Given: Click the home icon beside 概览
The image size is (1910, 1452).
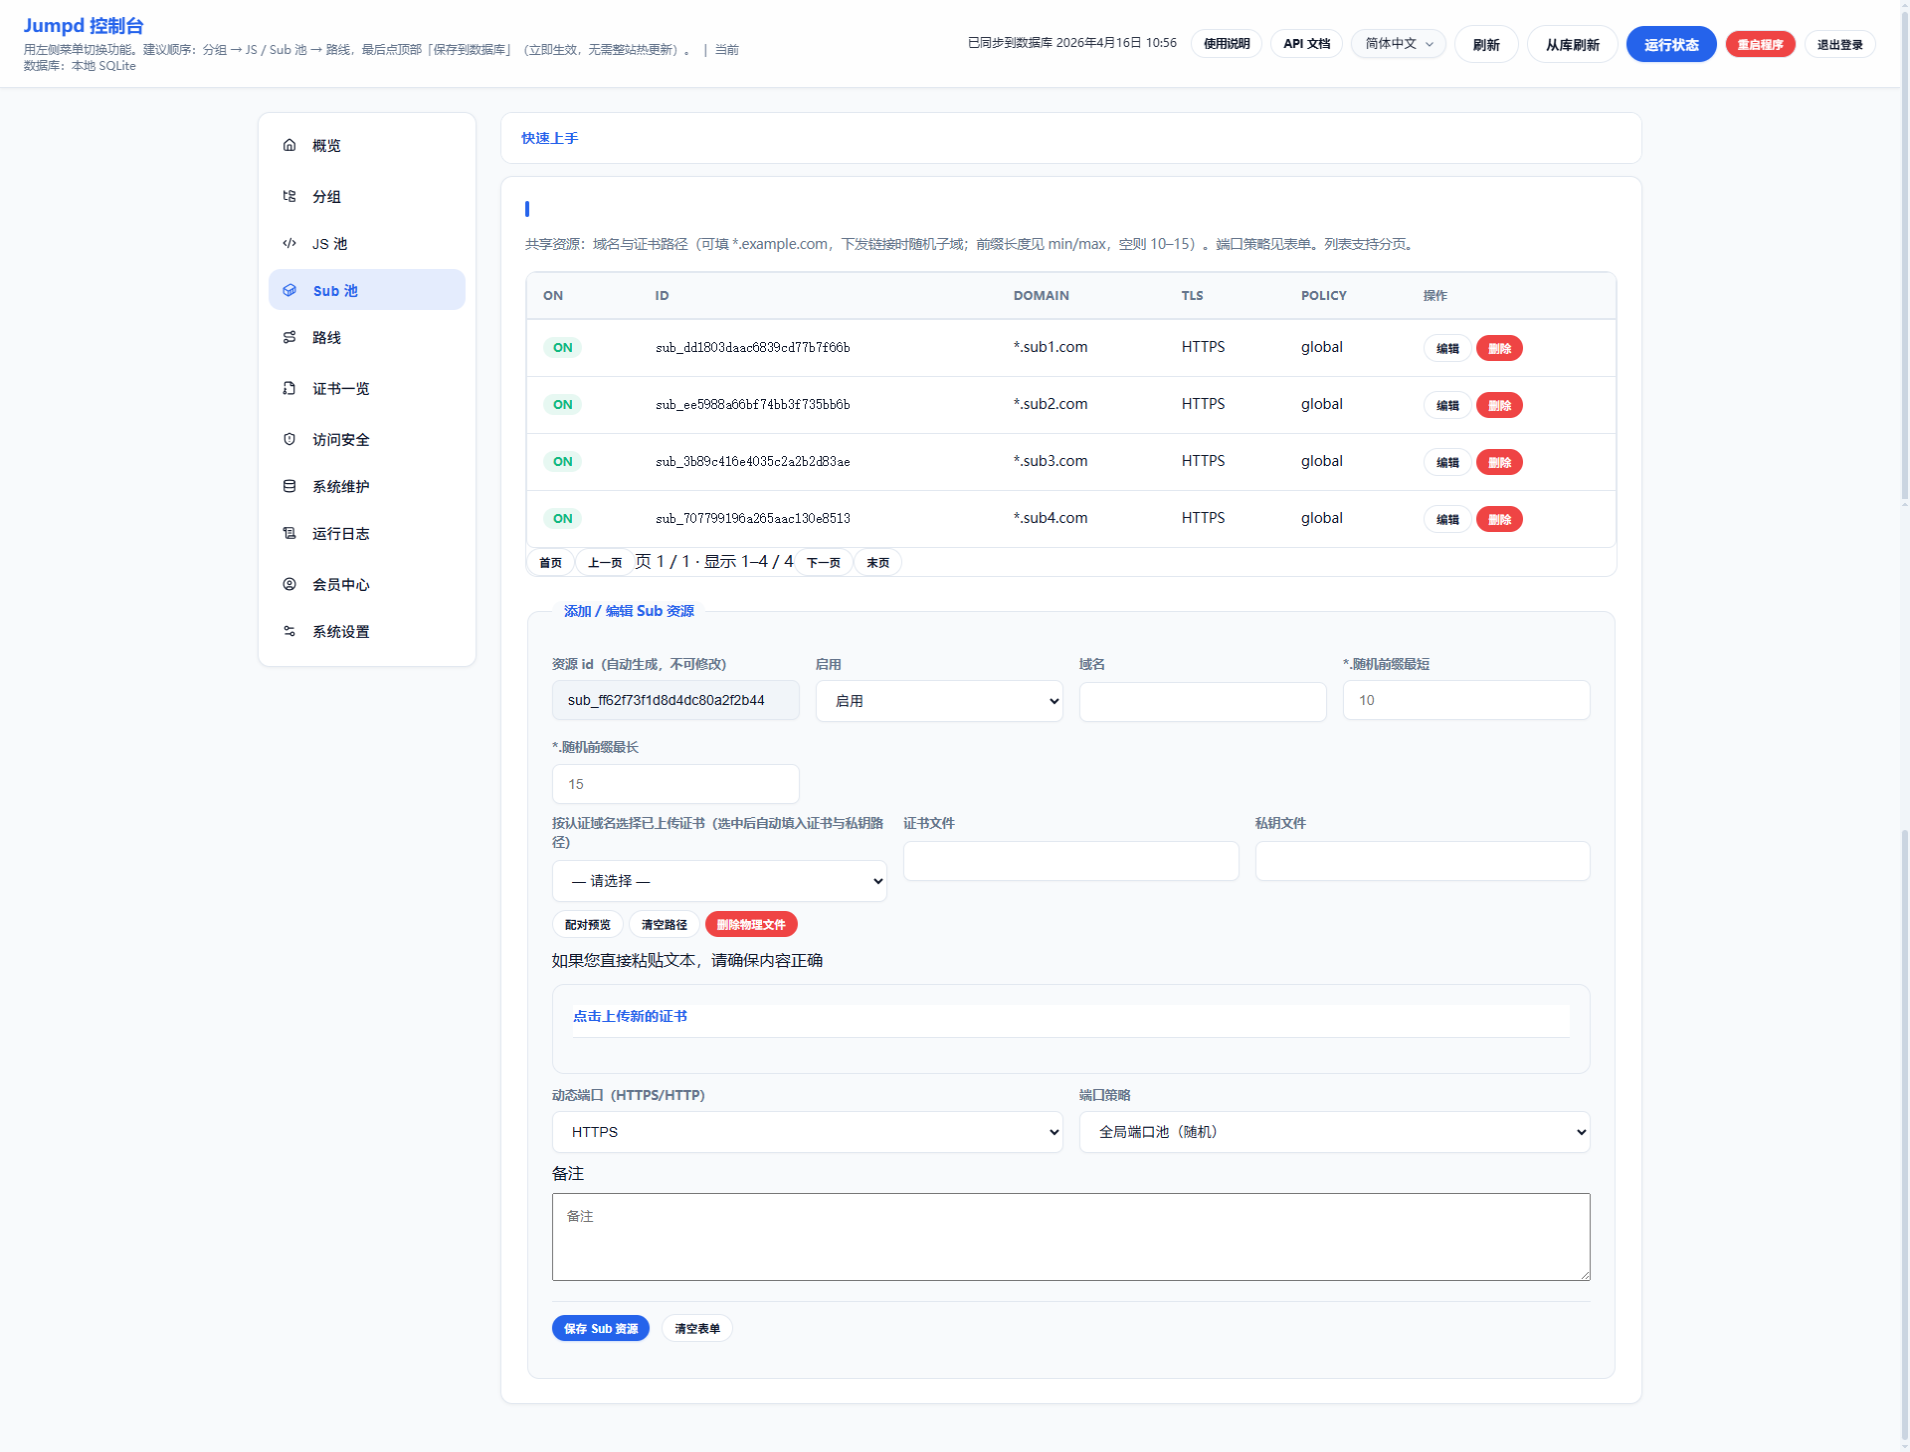Looking at the screenshot, I should [289, 145].
